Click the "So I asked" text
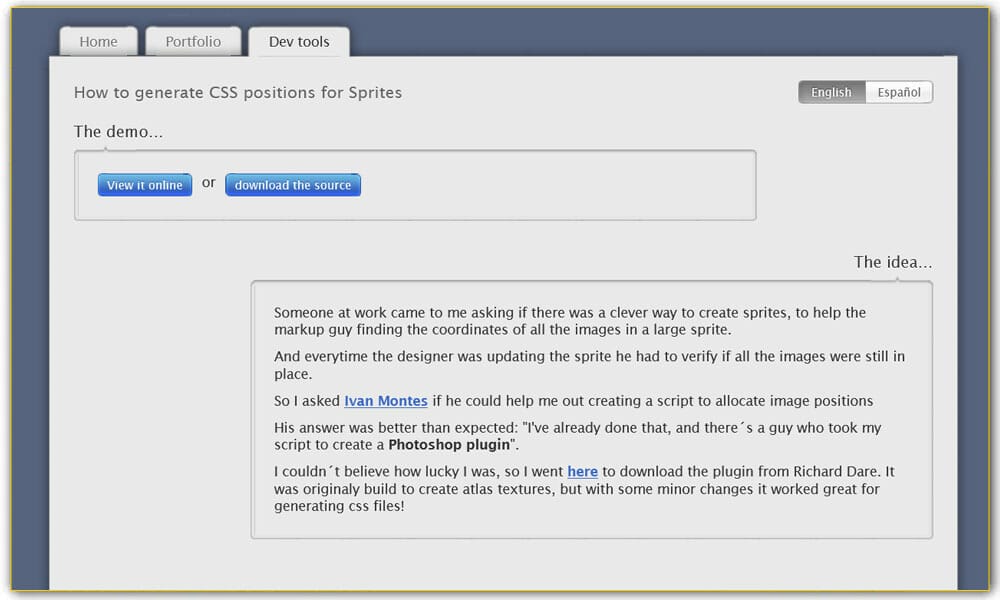The image size is (1000, 600). click(x=307, y=401)
